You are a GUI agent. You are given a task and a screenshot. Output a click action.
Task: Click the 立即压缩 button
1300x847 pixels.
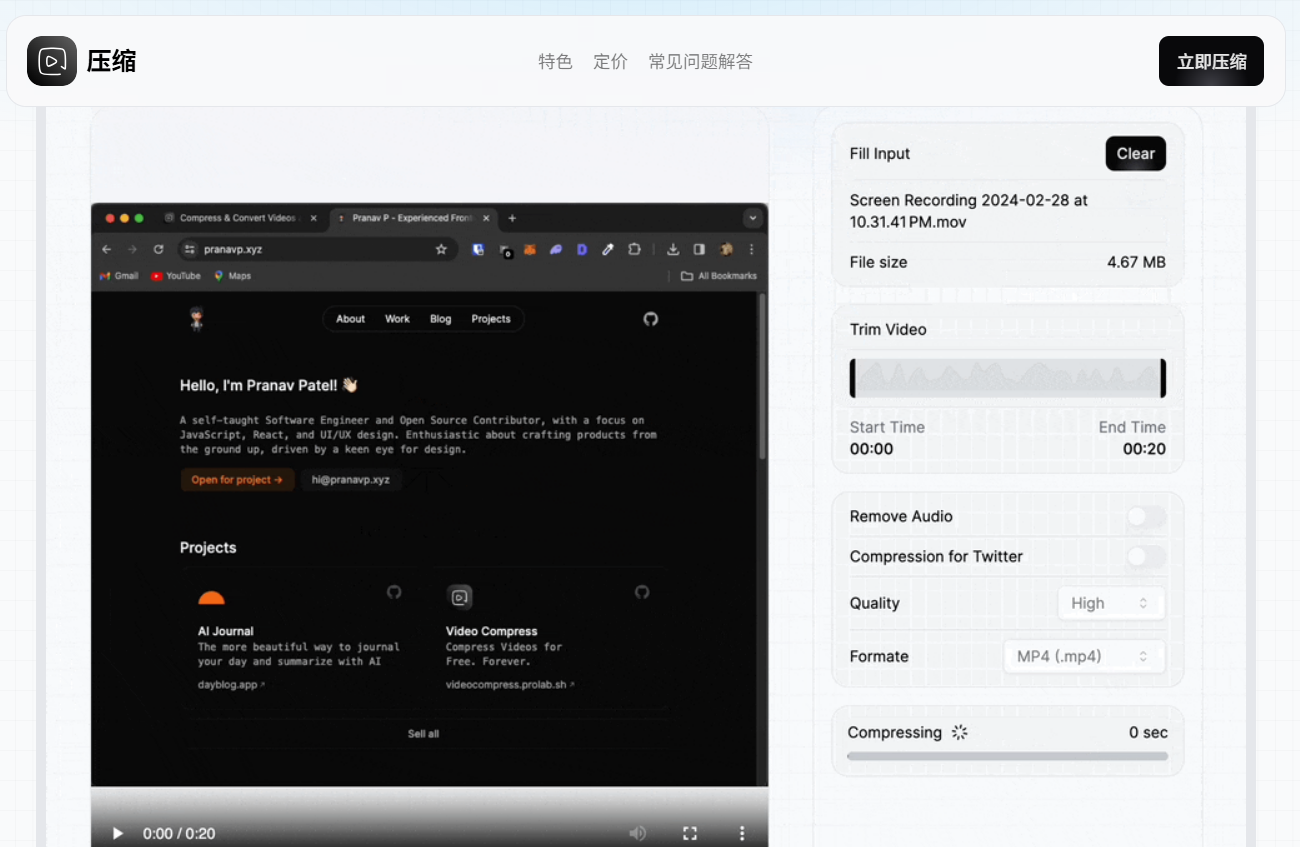coord(1211,61)
